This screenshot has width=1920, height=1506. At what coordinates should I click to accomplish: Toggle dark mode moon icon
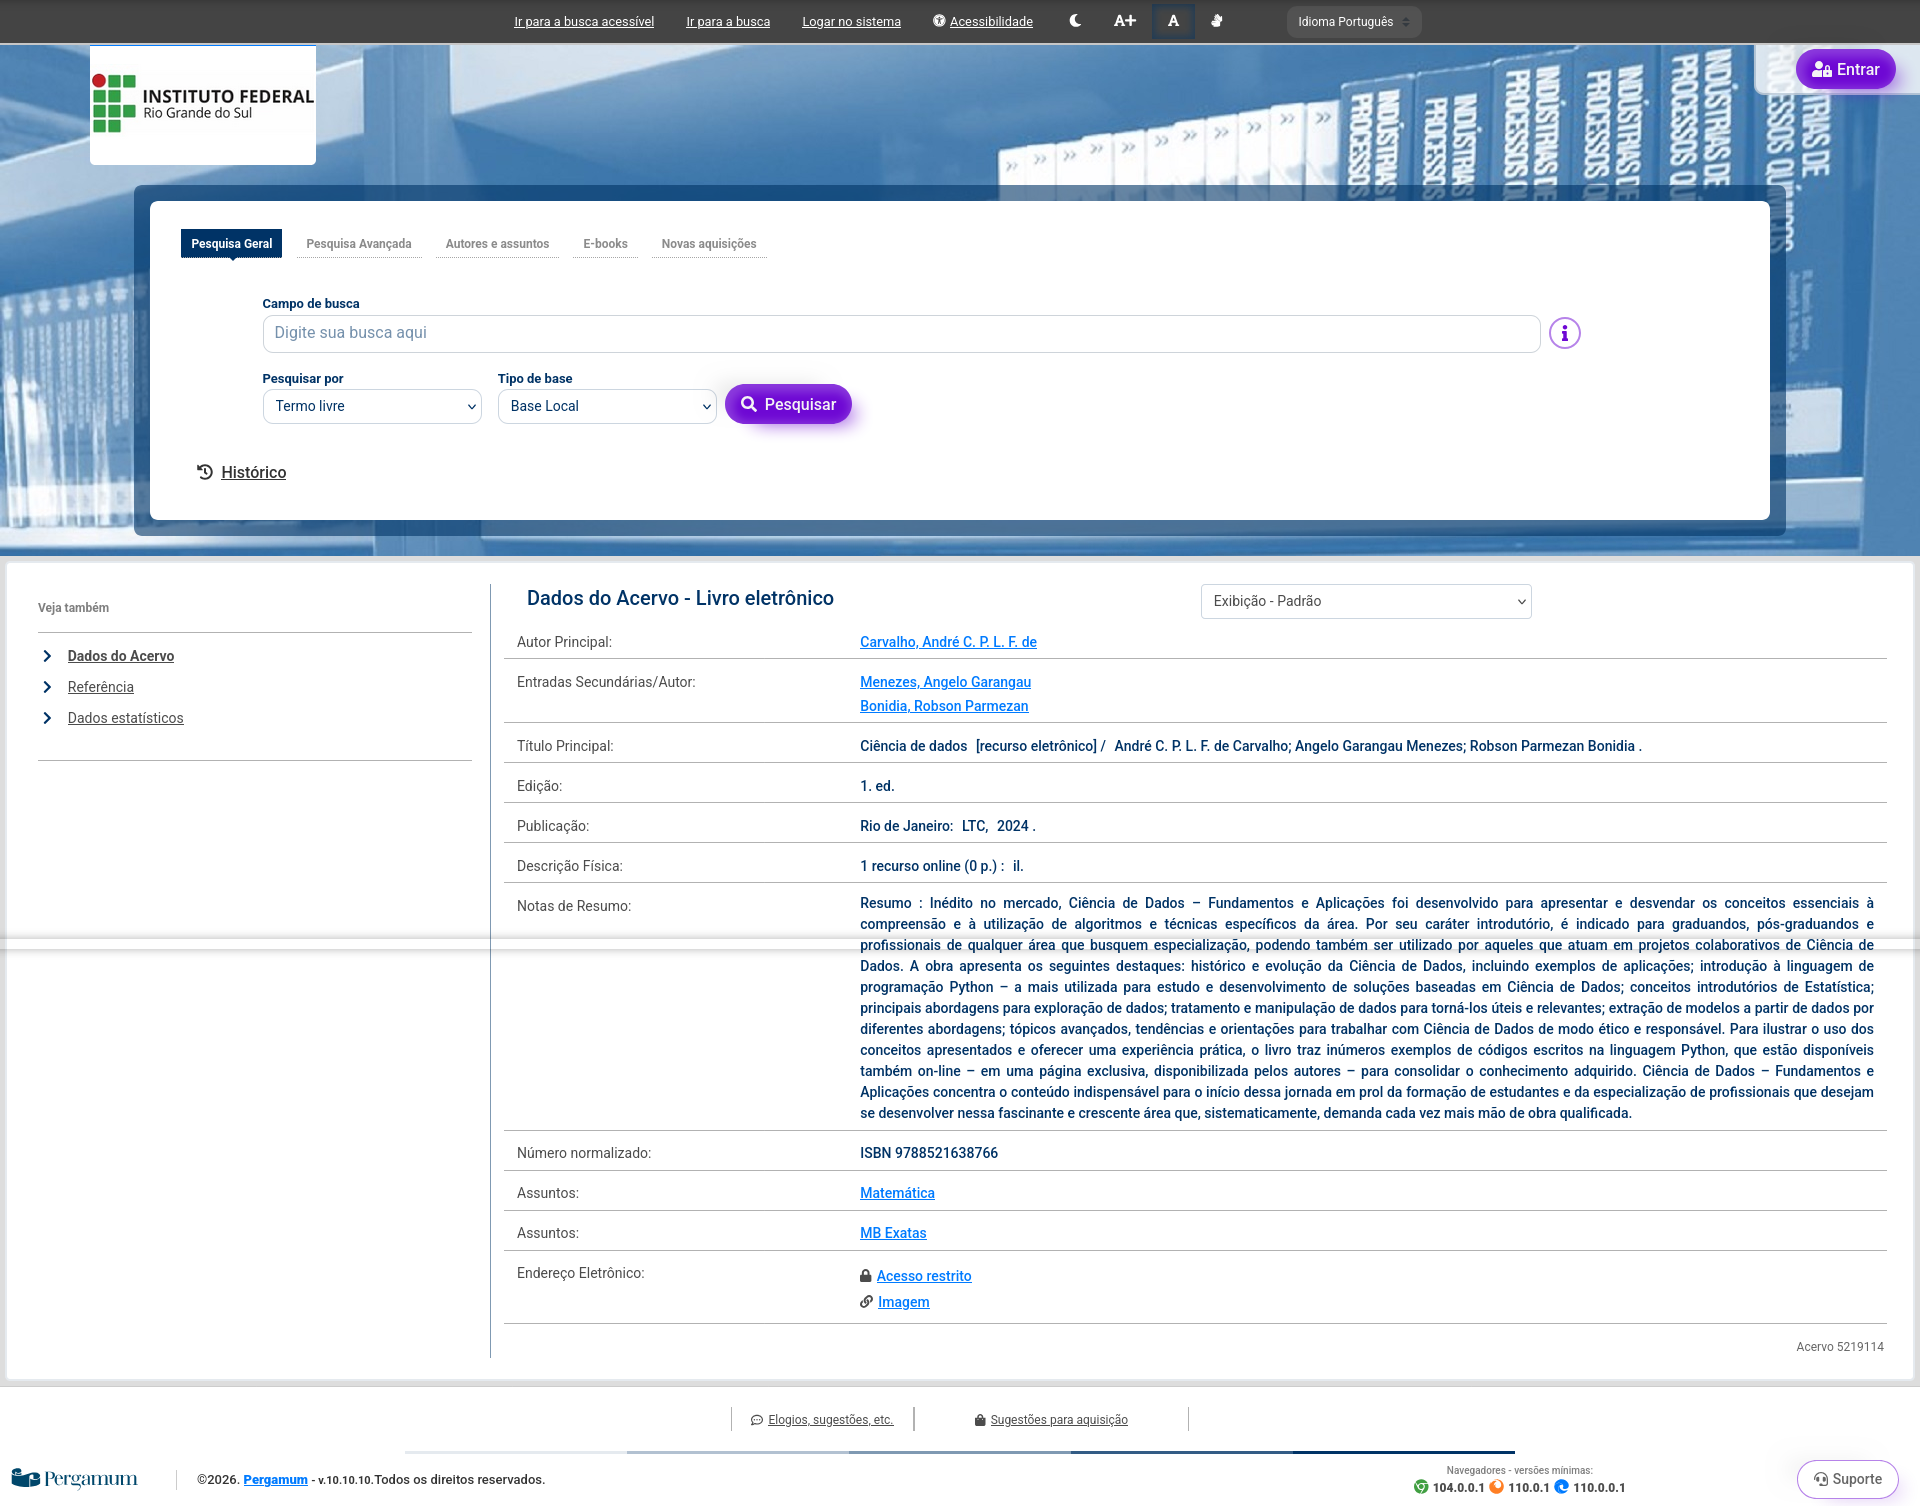pos(1075,21)
